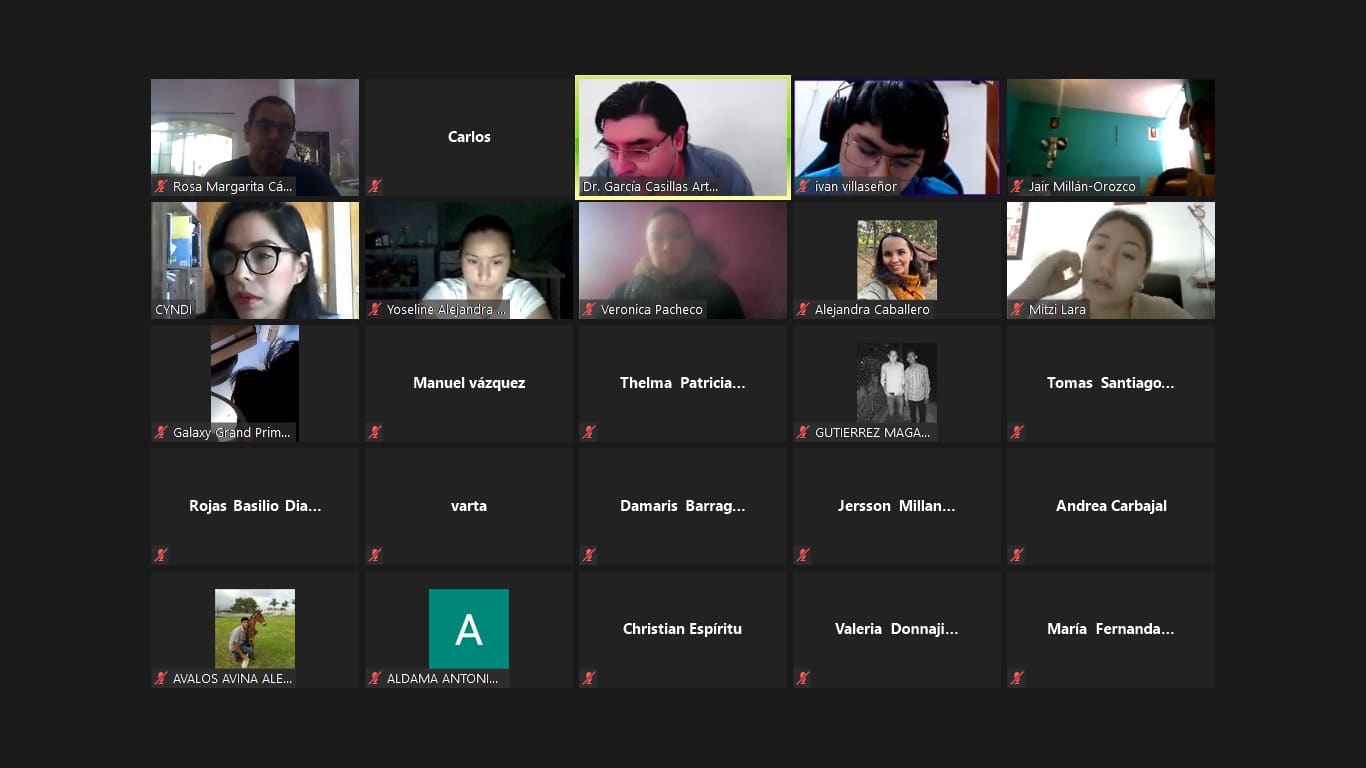Select the Galaxy Grand Prime video feed
The height and width of the screenshot is (768, 1366).
point(255,375)
